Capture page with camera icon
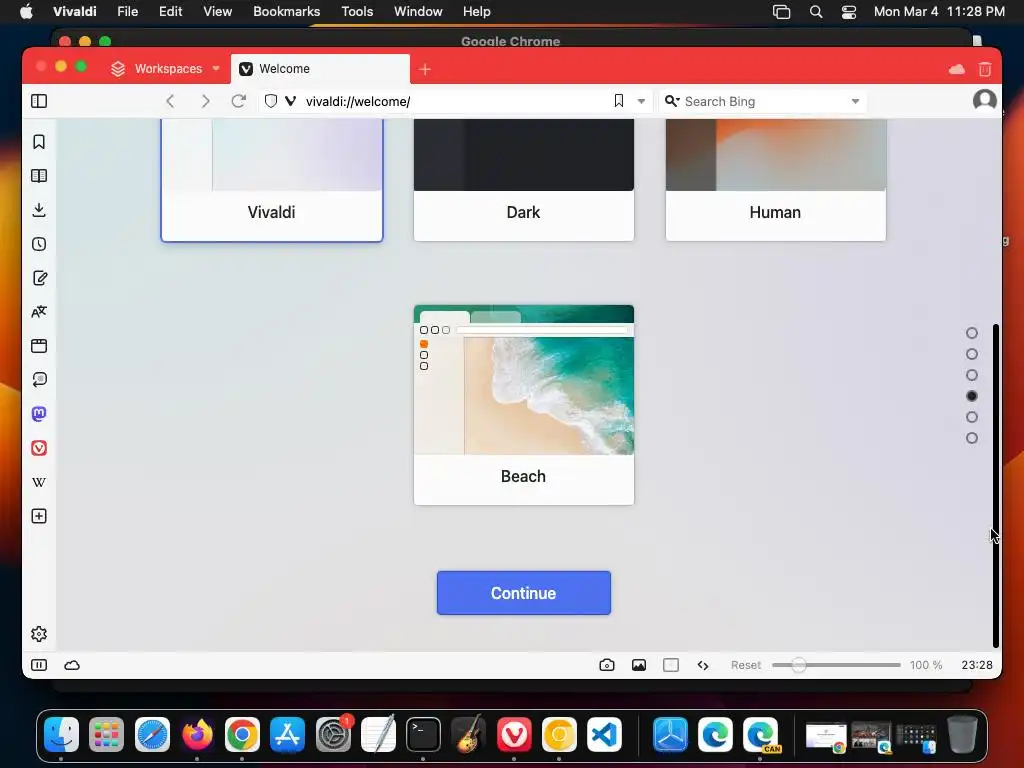Image resolution: width=1024 pixels, height=768 pixels. [607, 665]
